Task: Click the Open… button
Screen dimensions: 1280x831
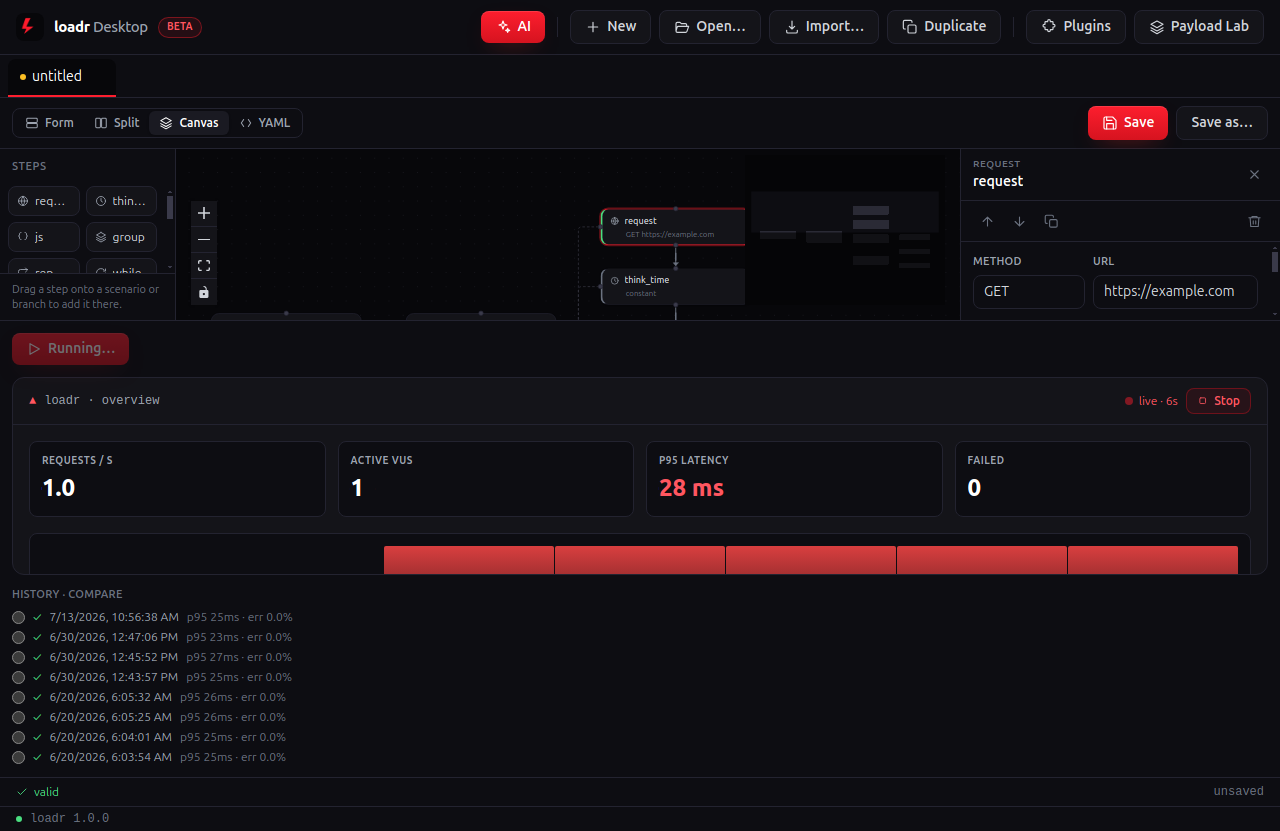Action: pyautogui.click(x=710, y=27)
